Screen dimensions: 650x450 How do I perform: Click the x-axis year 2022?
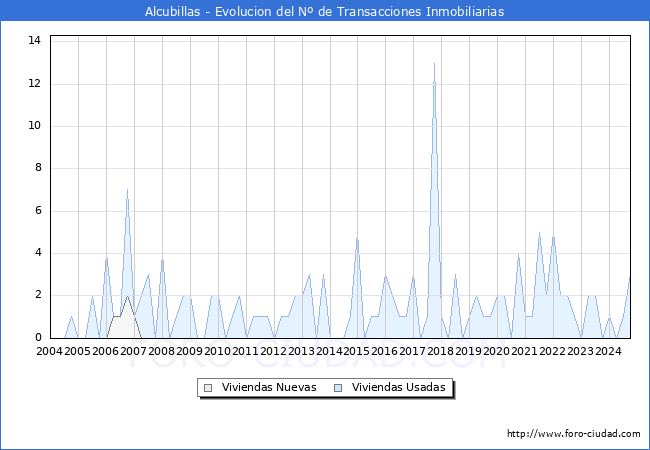[553, 351]
